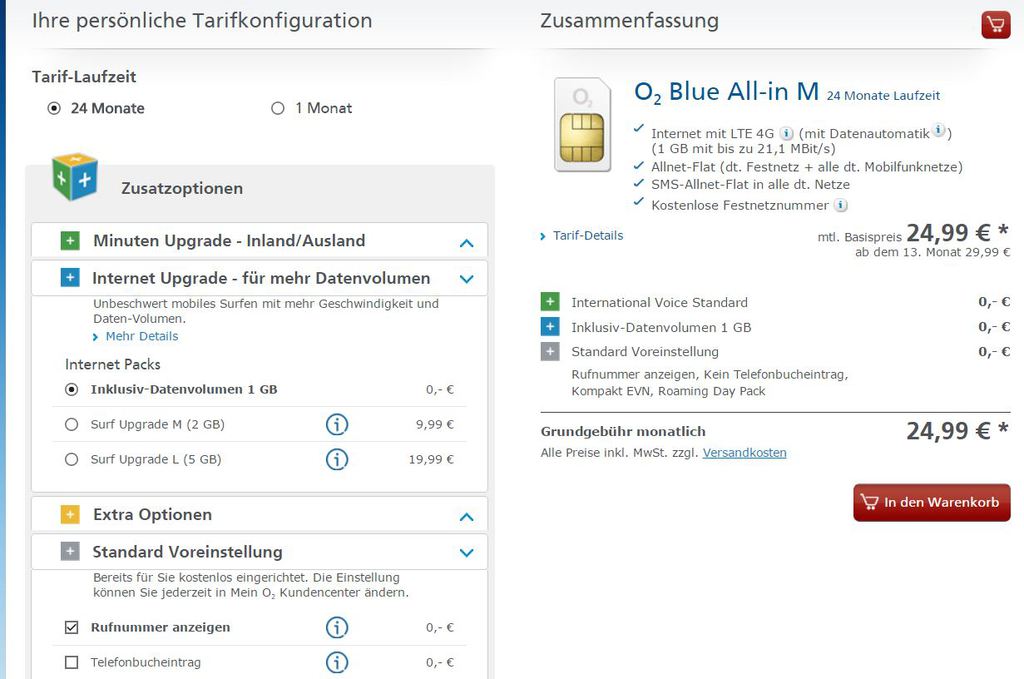Image resolution: width=1024 pixels, height=679 pixels.
Task: Collapse Standard Voreinstellung section chevron
Action: pos(466,553)
